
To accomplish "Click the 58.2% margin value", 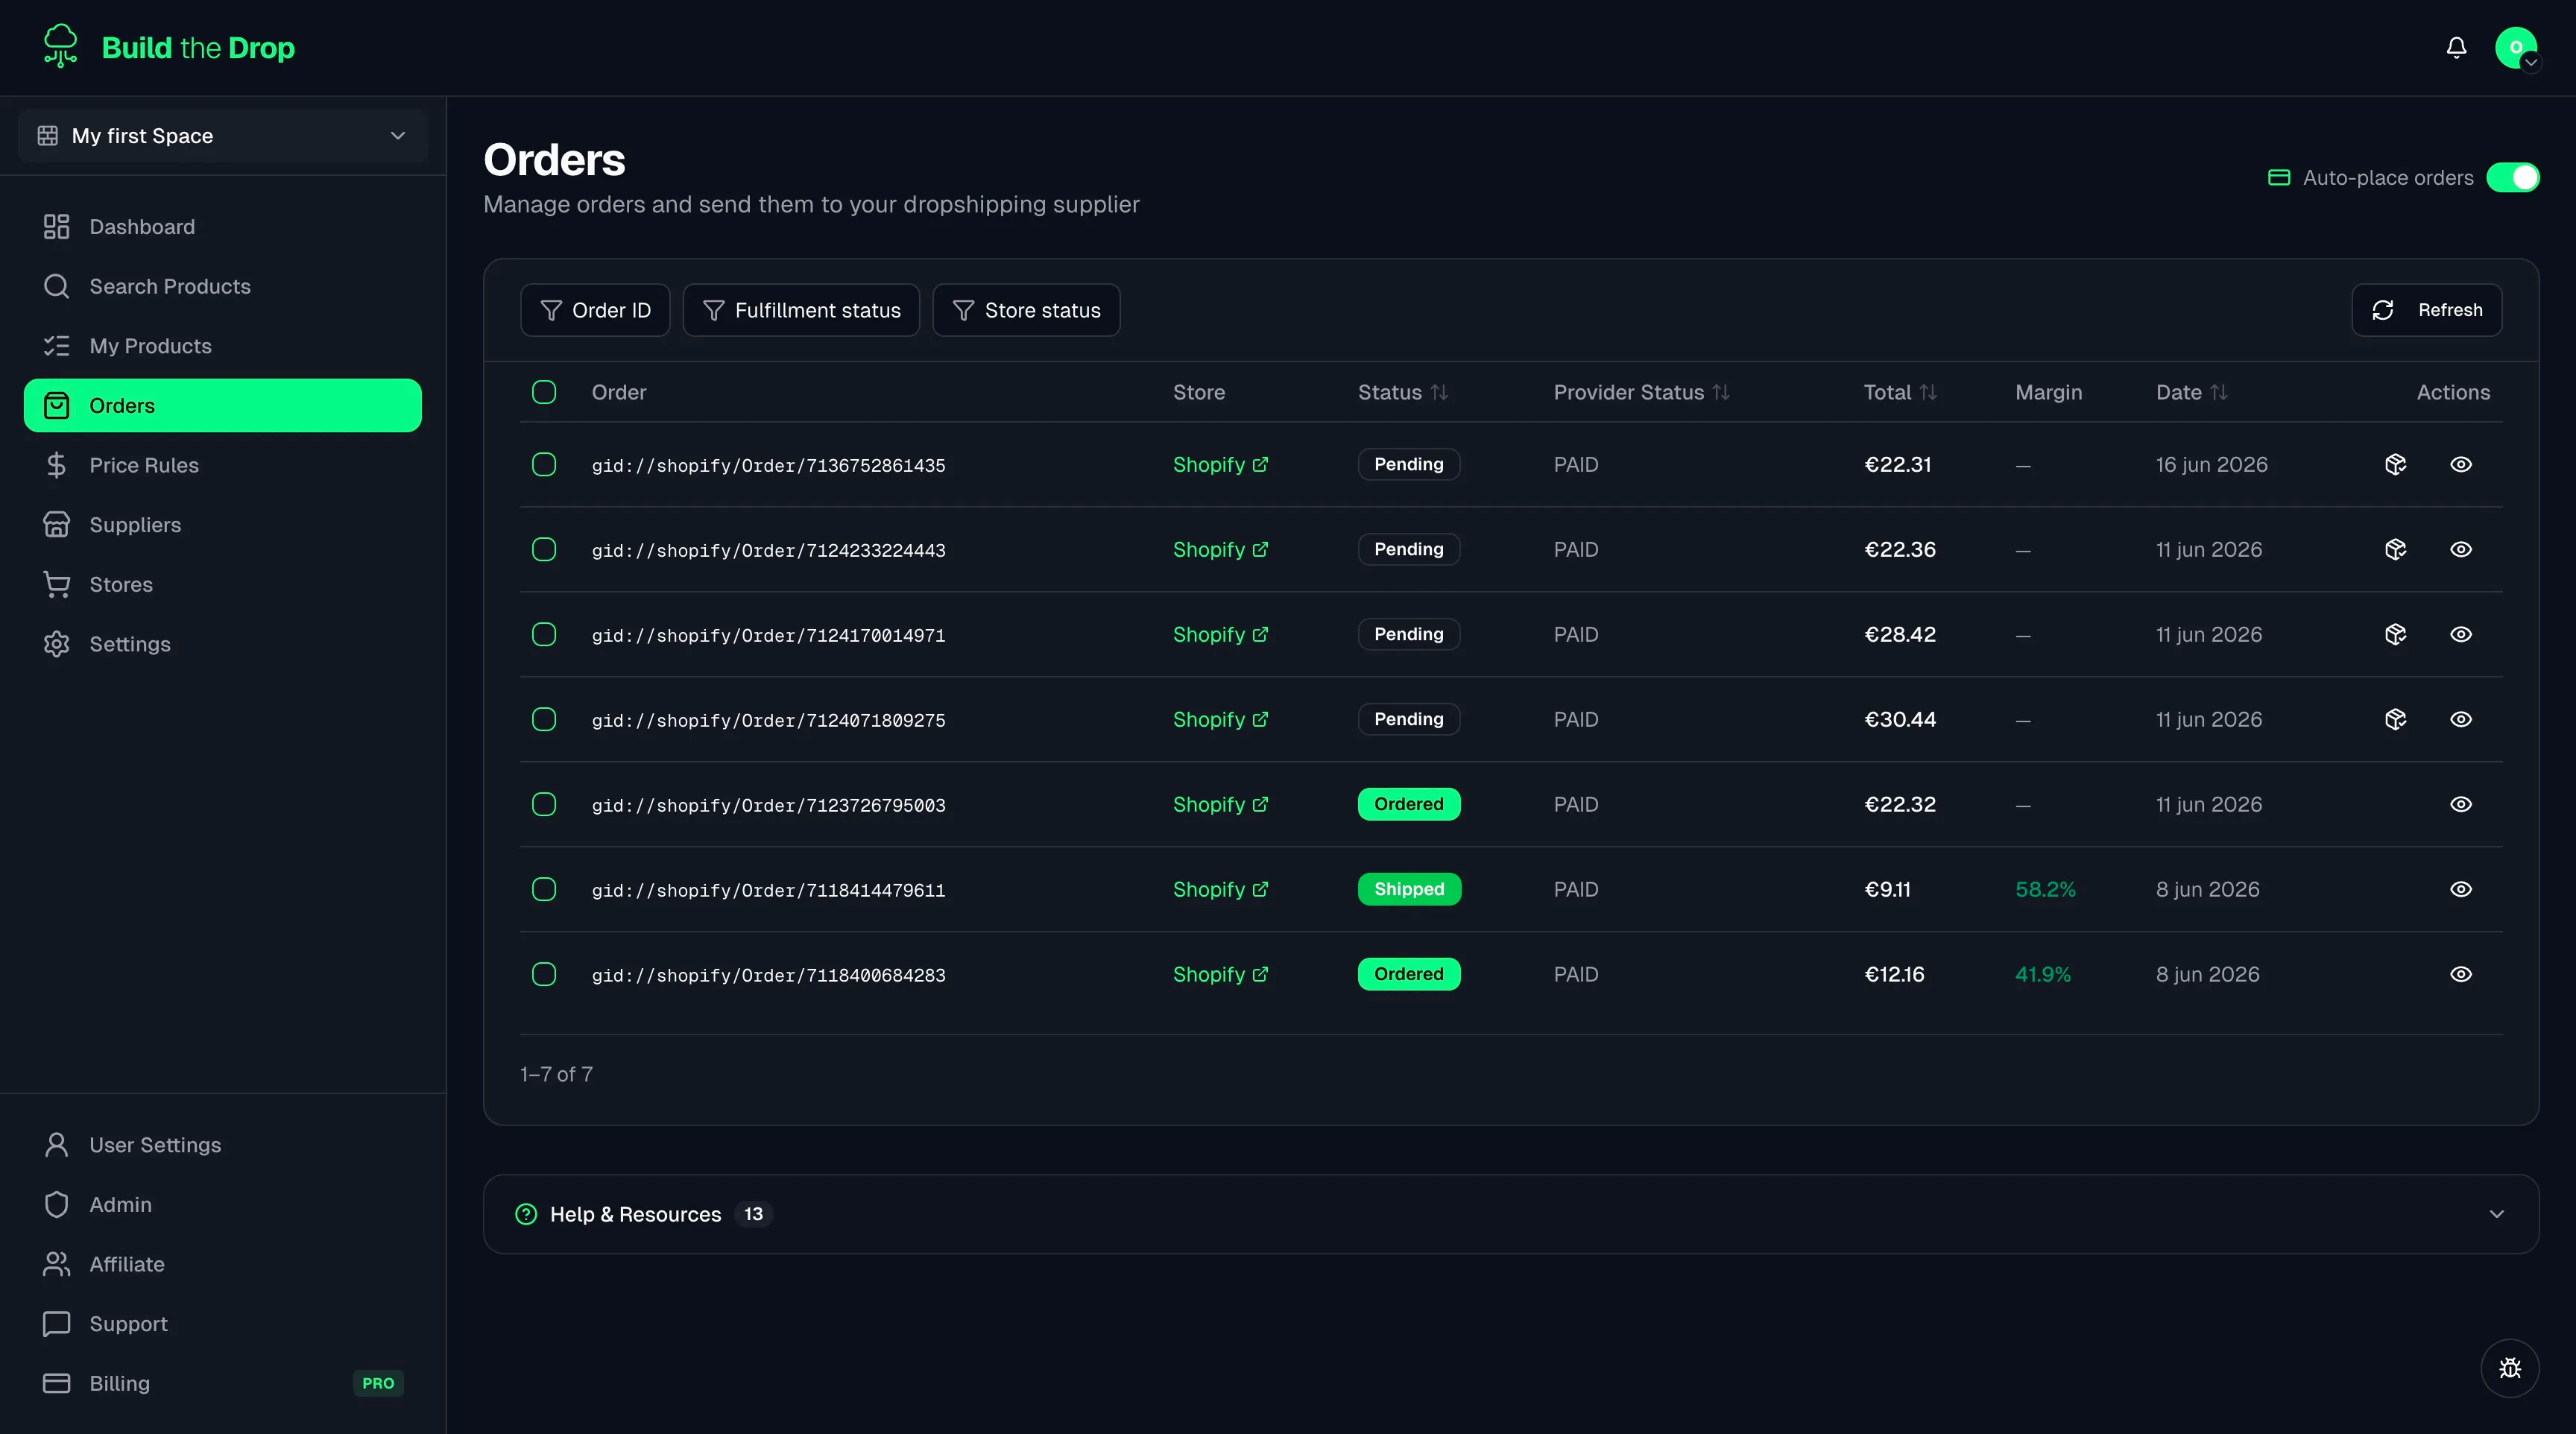I will tap(2045, 890).
